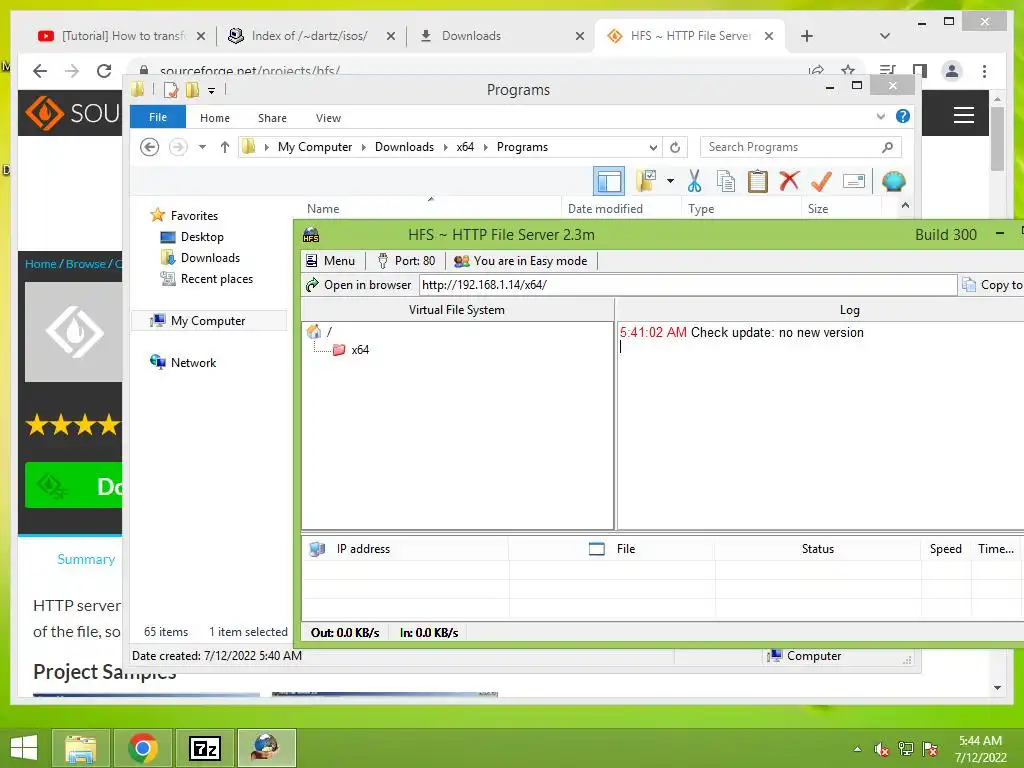Click the IP address column header in HFS
This screenshot has width=1024, height=768.
click(405, 549)
